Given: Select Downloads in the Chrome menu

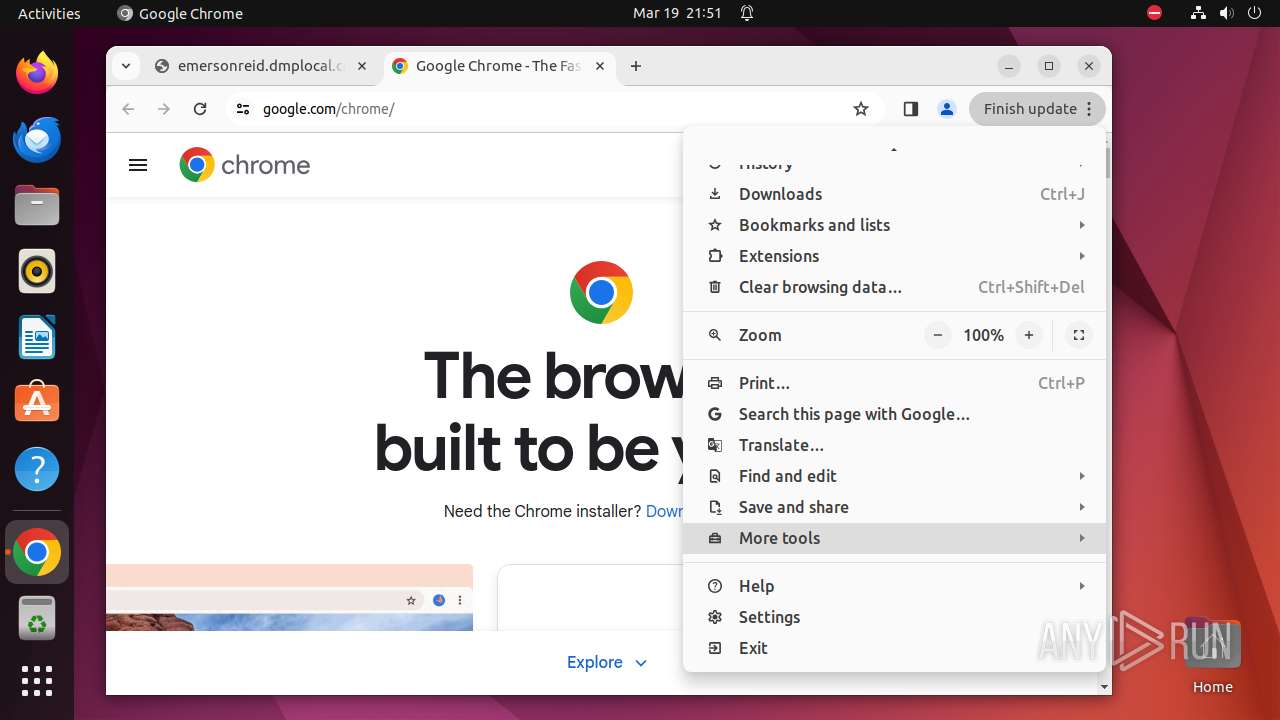Looking at the screenshot, I should [x=895, y=194].
